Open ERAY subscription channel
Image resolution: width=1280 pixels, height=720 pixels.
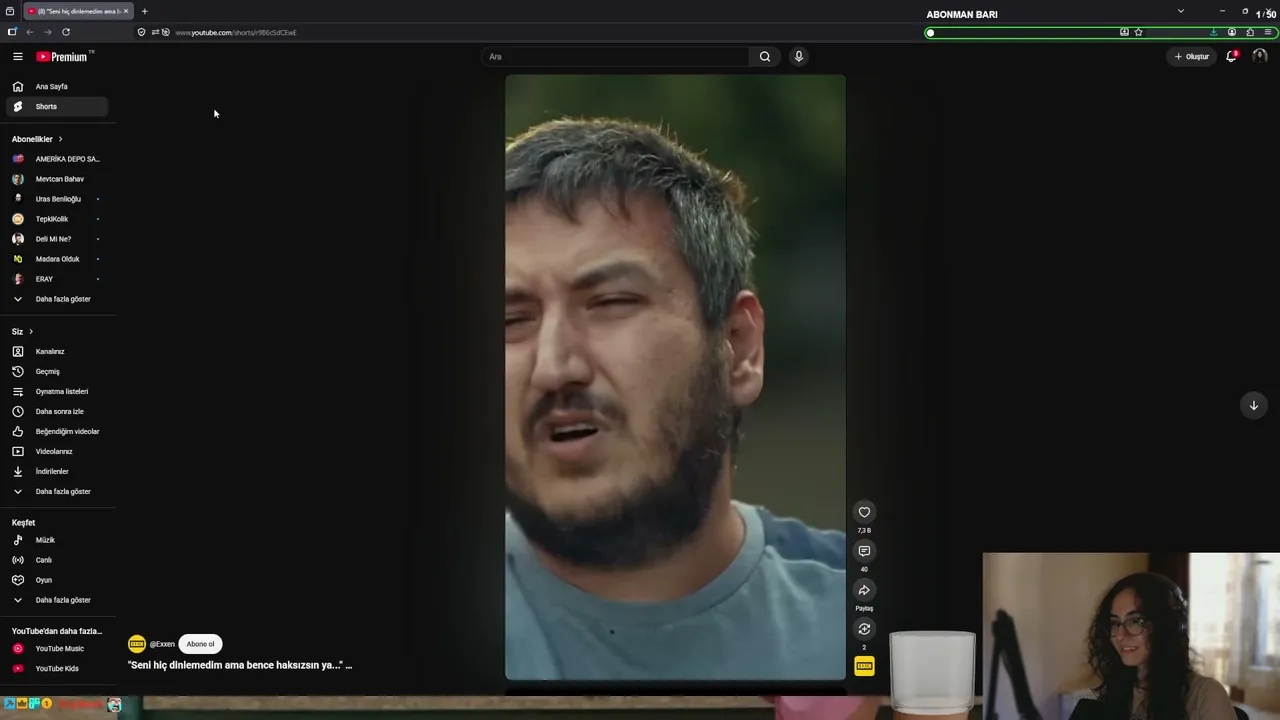pos(56,279)
